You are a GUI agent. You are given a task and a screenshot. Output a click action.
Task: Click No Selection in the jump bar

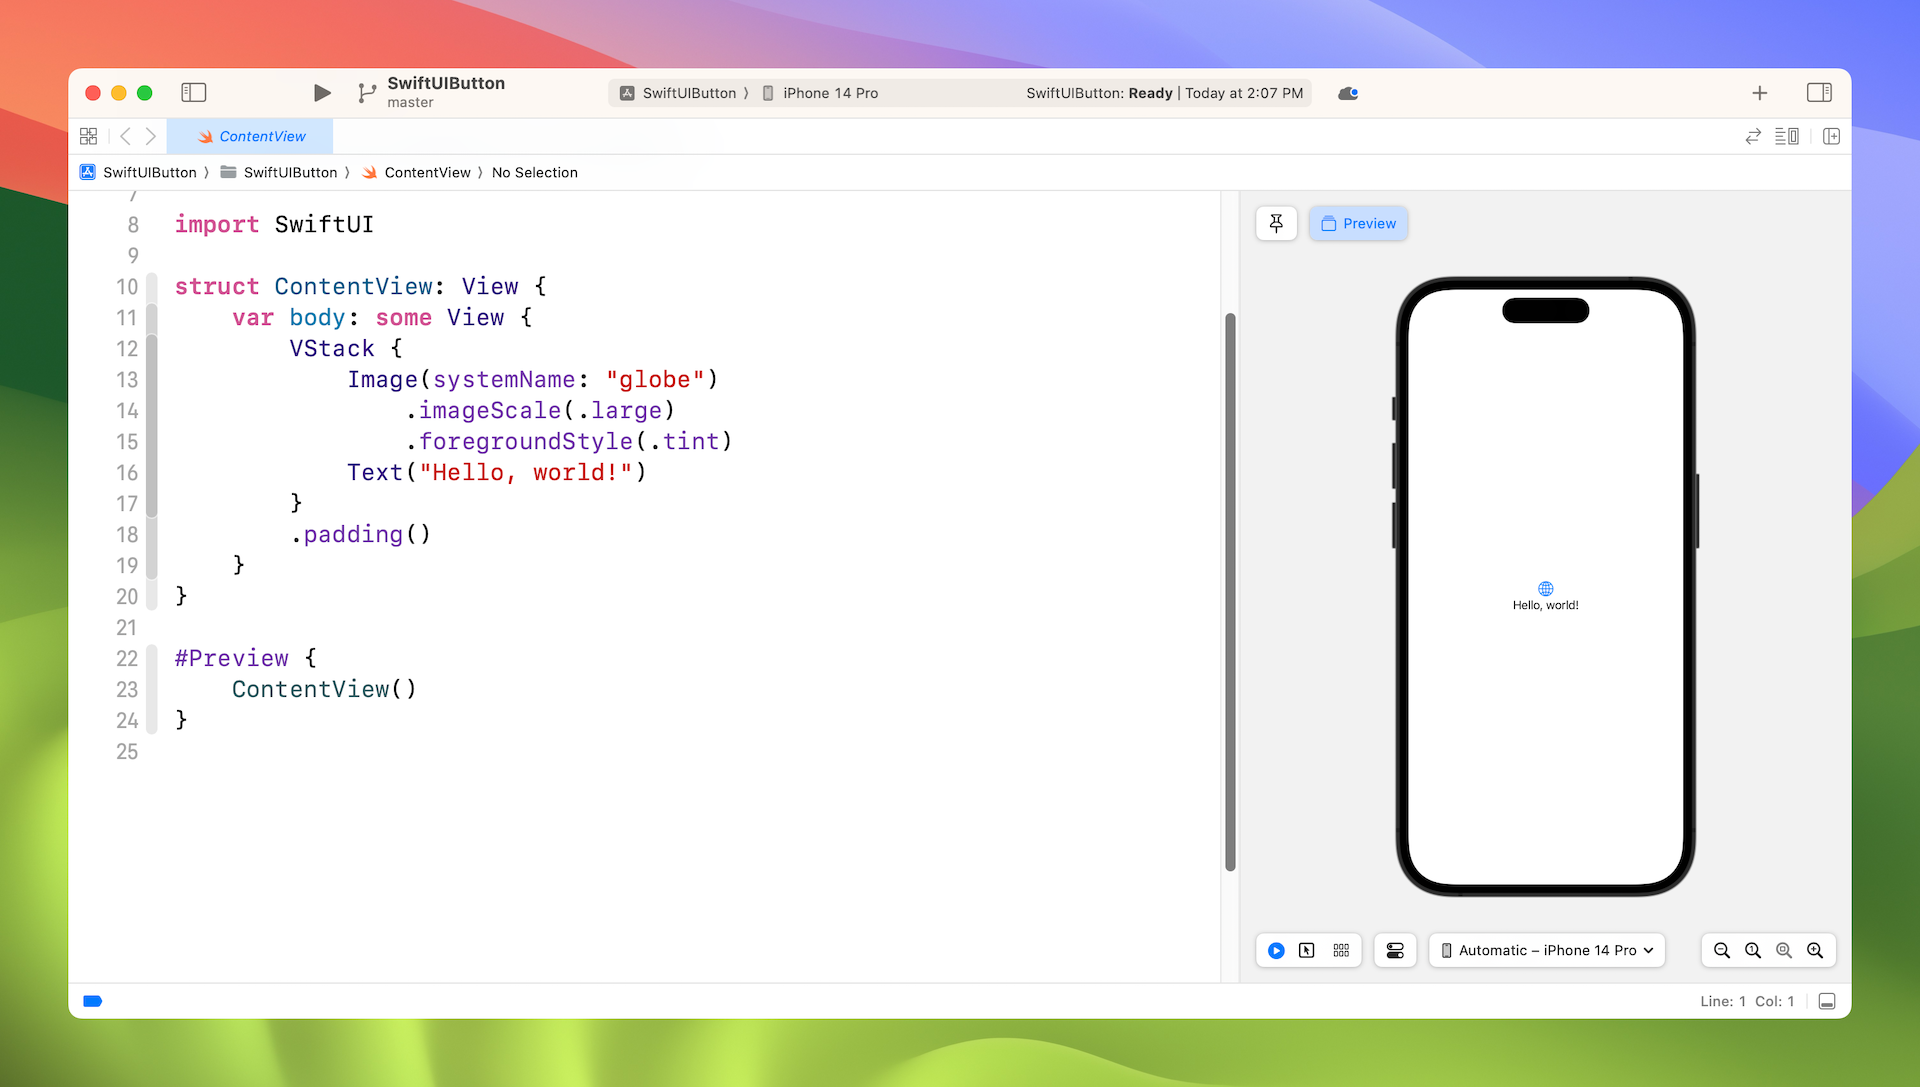click(x=535, y=172)
